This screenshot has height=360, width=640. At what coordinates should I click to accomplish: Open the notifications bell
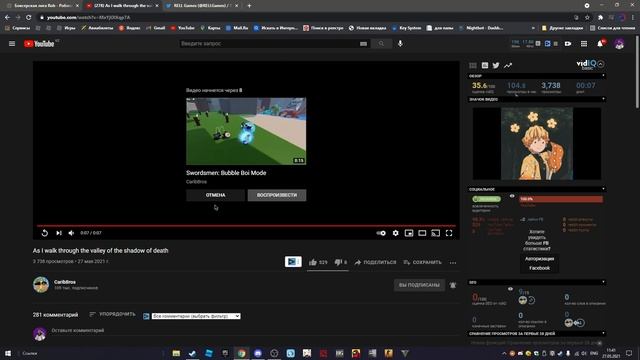tap(600, 44)
